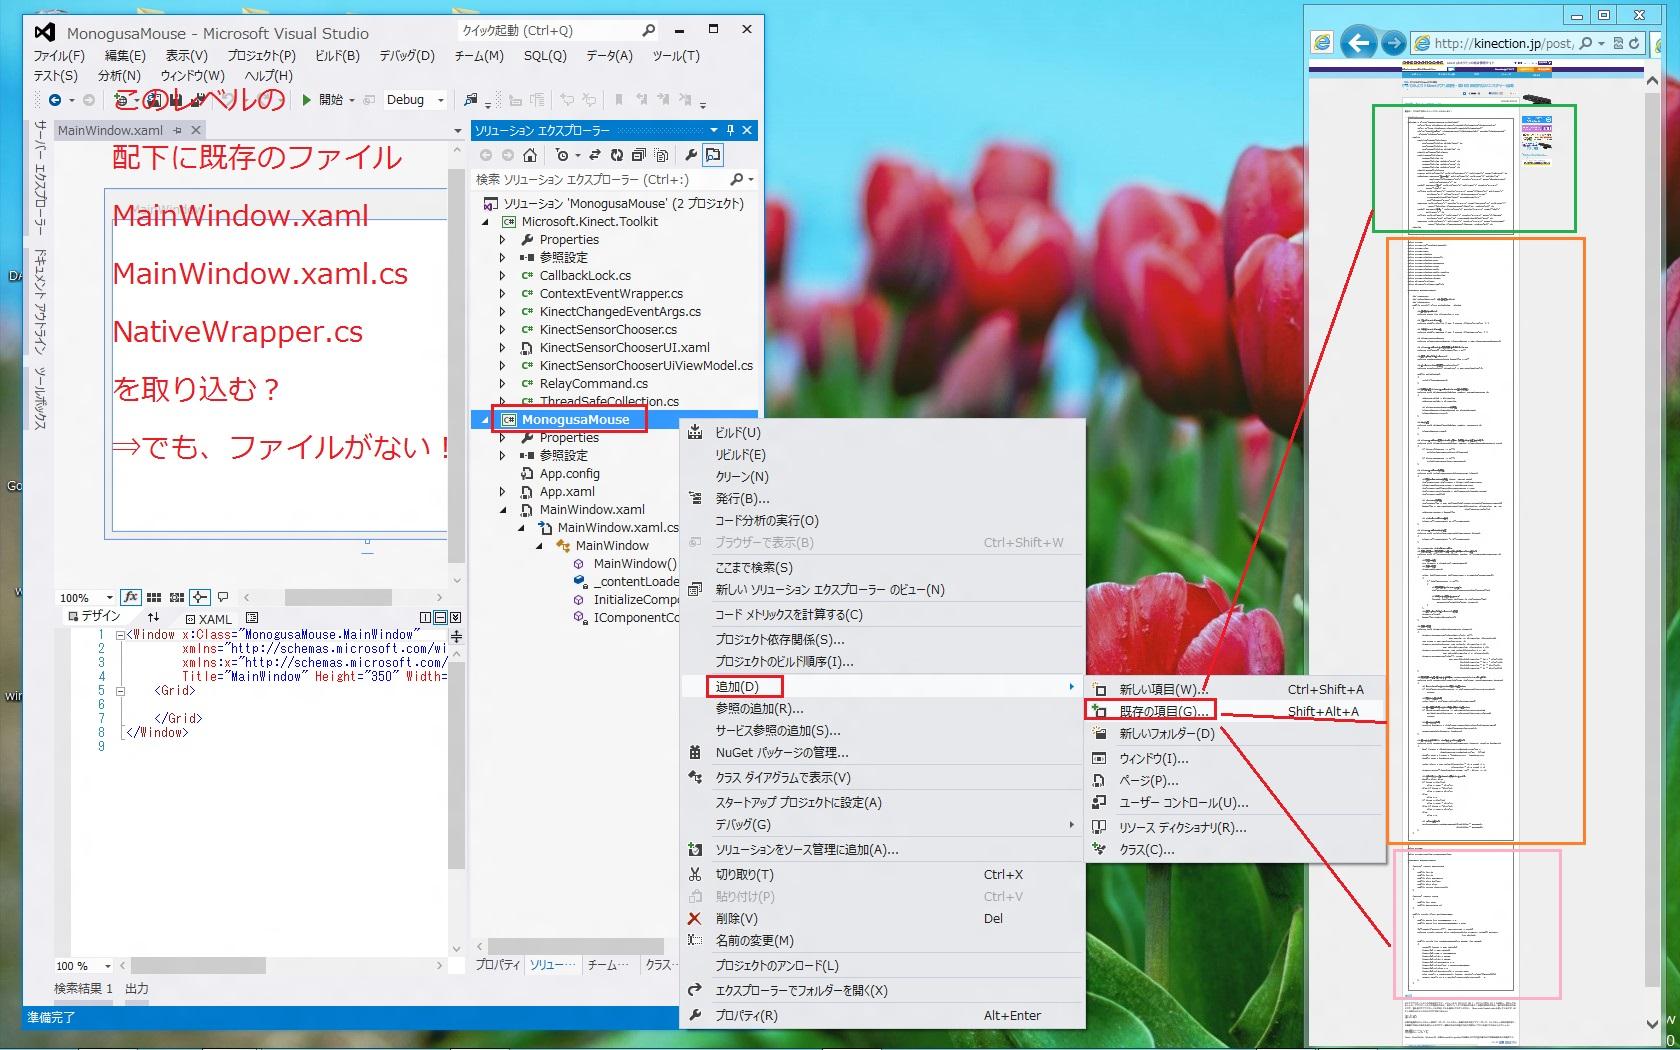Viewport: 1680px width, 1050px height.
Task: Click the Solution Explorer search field
Action: [x=614, y=180]
